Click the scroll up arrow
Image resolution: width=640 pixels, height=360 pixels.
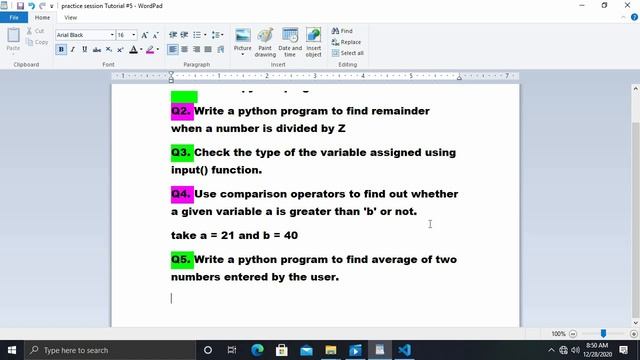click(636, 88)
